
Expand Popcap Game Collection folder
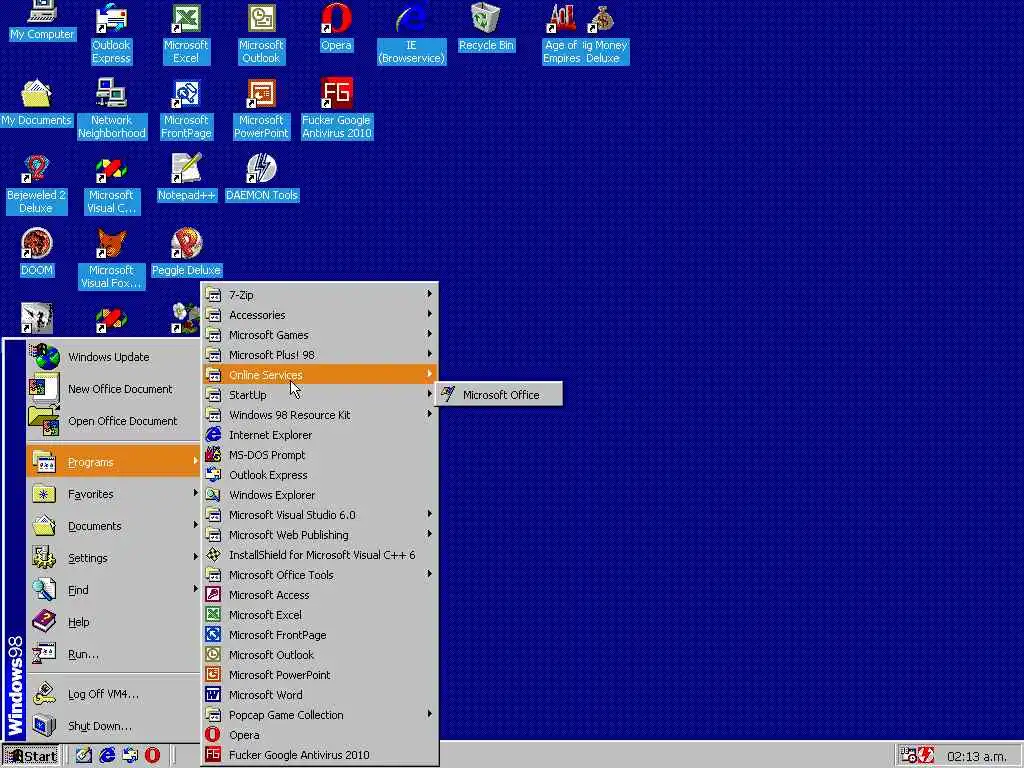pos(319,714)
